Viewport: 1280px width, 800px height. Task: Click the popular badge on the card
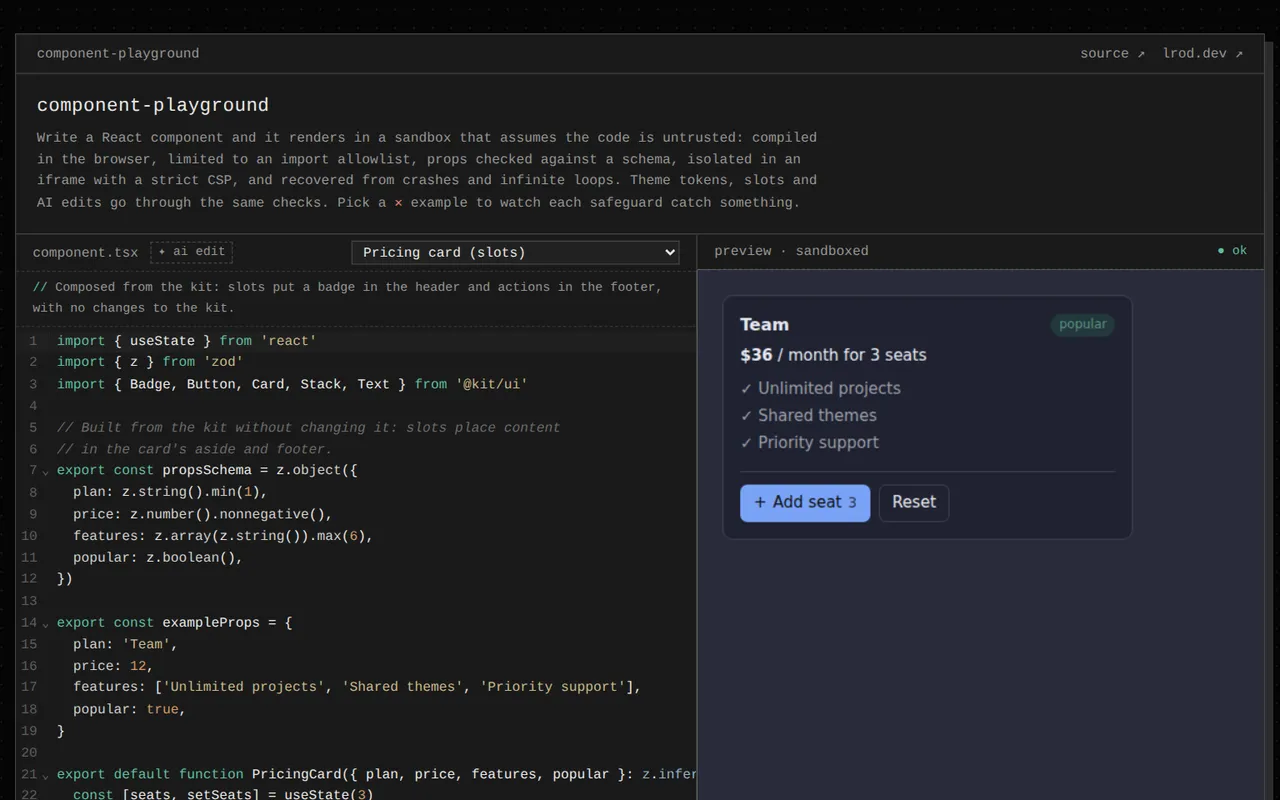point(1082,324)
